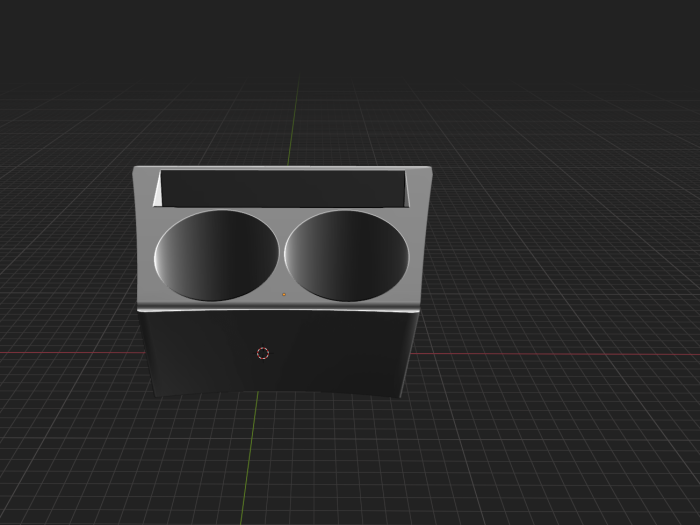Click the orange object origin dot

[284, 294]
